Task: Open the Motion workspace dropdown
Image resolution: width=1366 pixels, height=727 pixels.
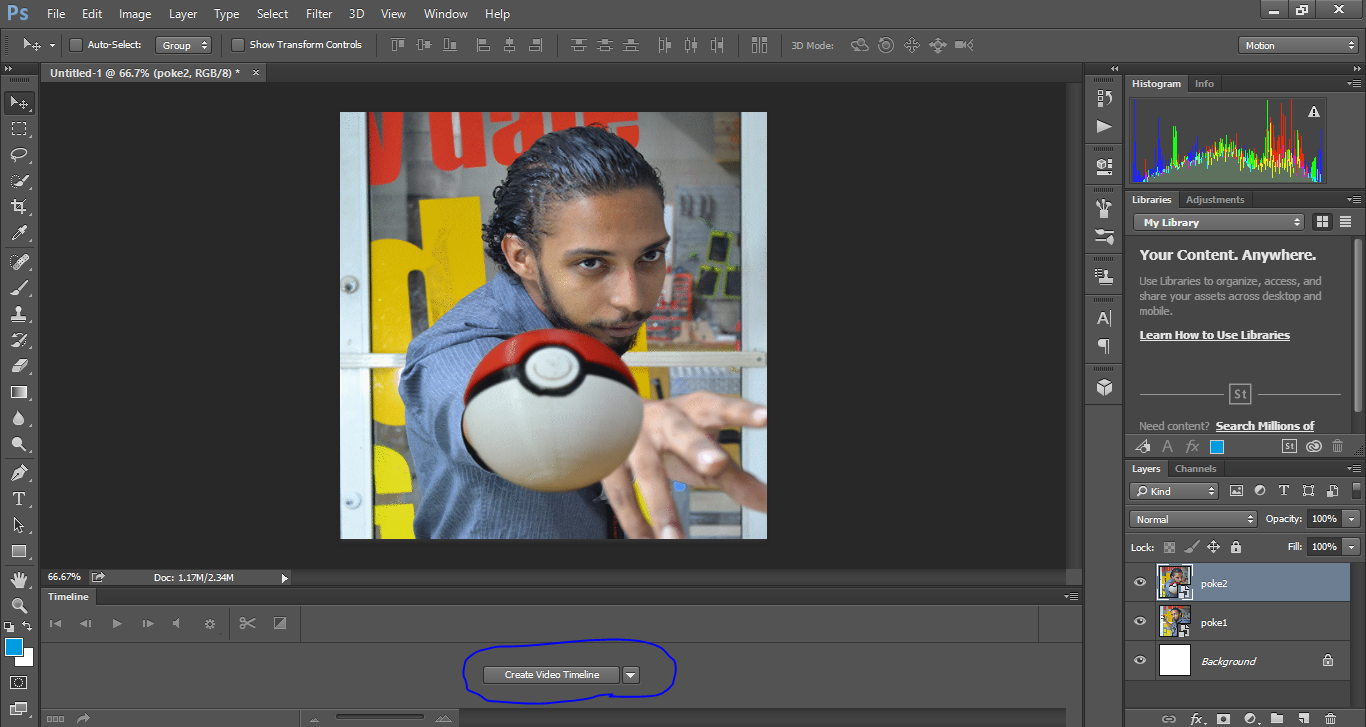Action: (x=1297, y=45)
